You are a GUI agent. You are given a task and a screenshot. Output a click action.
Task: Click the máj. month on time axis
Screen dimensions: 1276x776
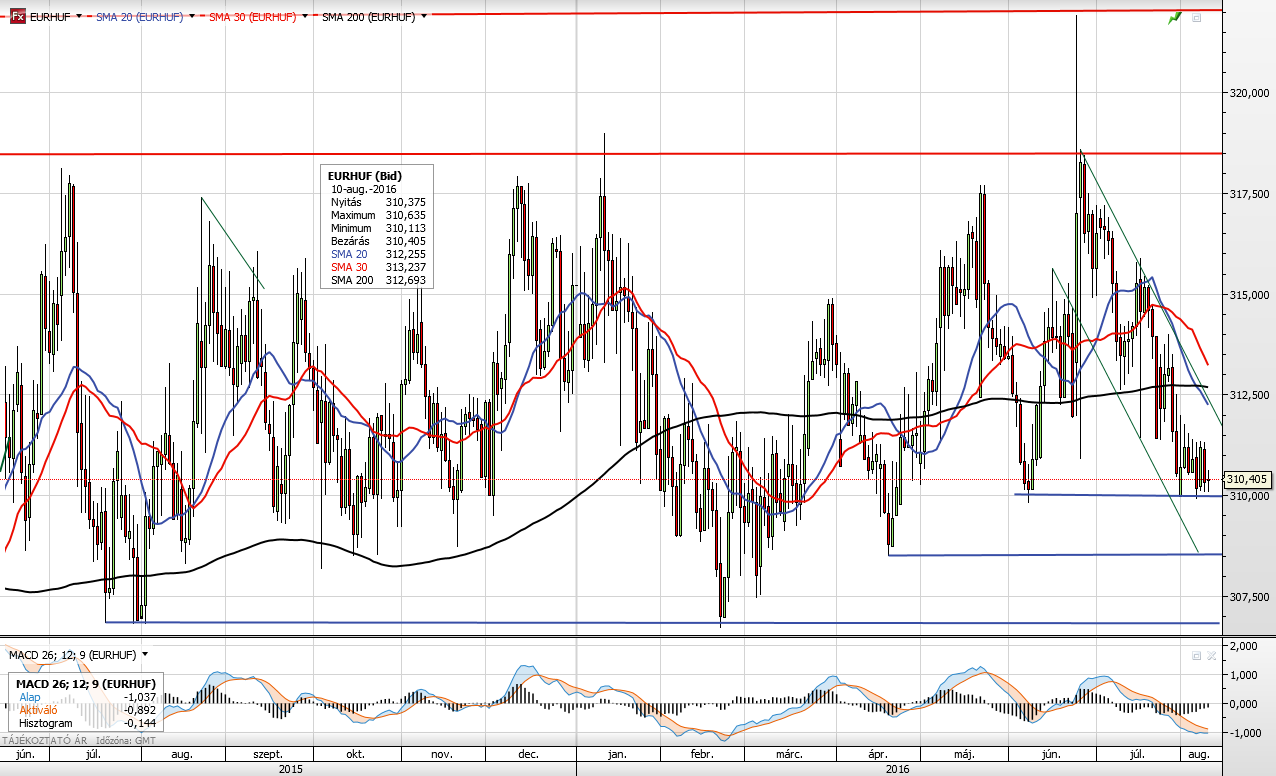(x=964, y=755)
